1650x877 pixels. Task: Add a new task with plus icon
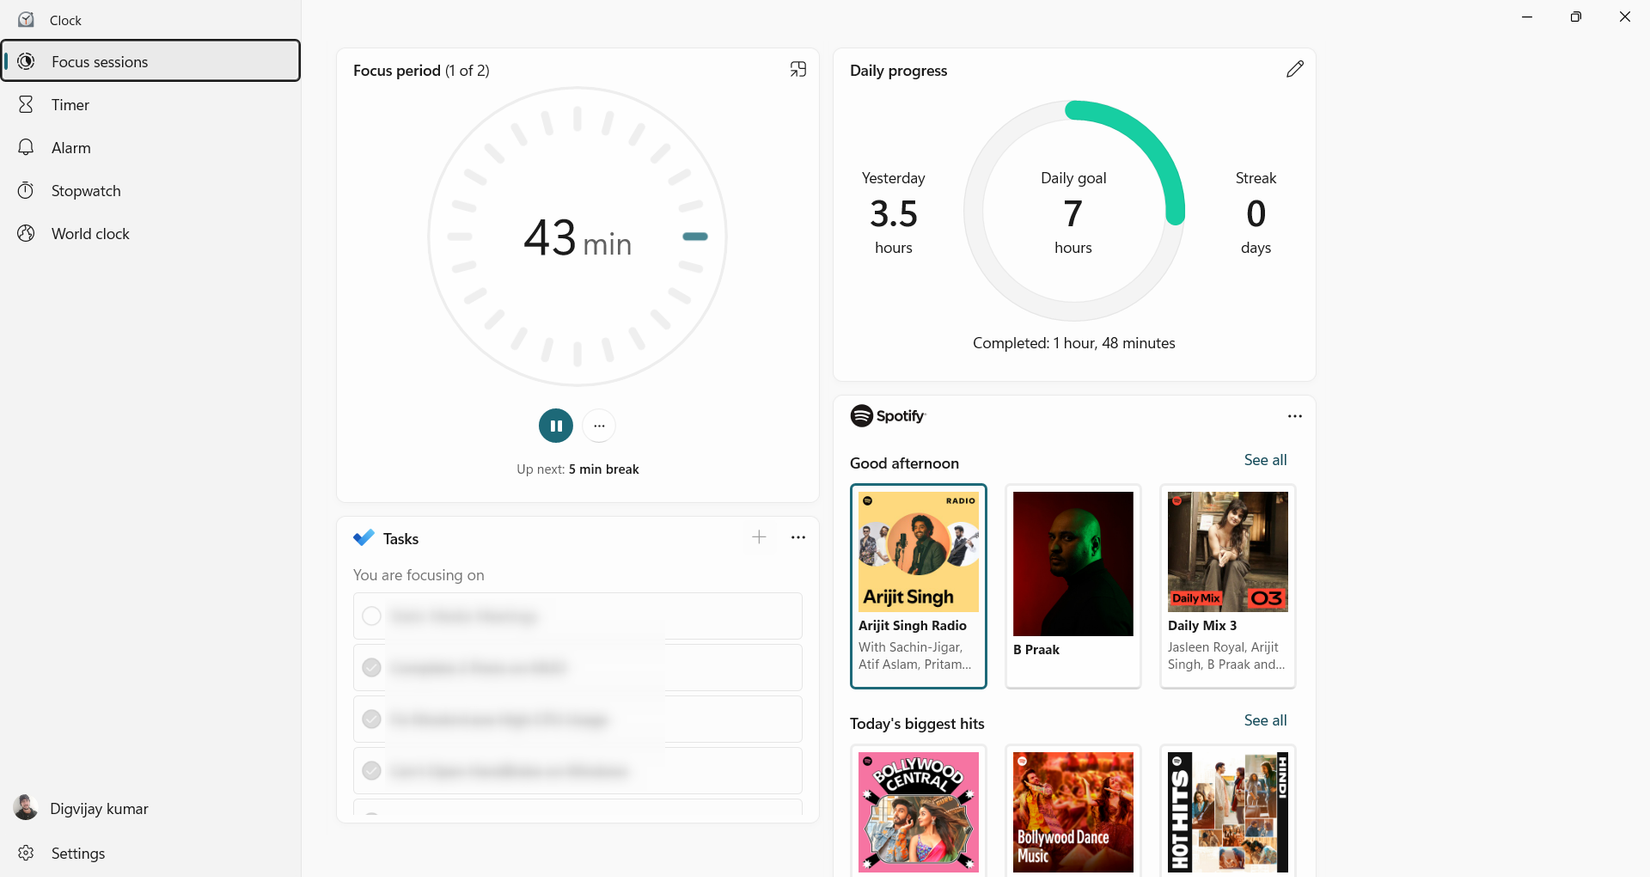[759, 538]
